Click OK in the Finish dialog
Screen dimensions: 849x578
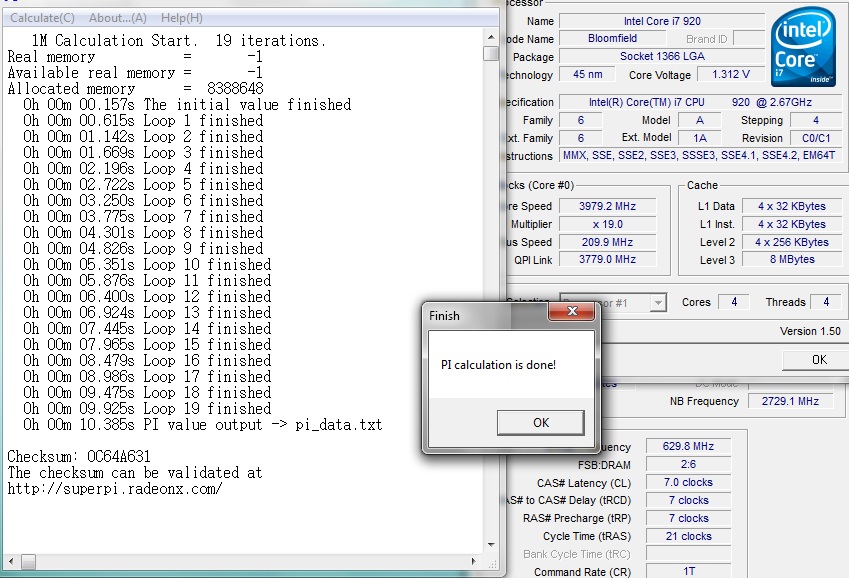coord(540,423)
